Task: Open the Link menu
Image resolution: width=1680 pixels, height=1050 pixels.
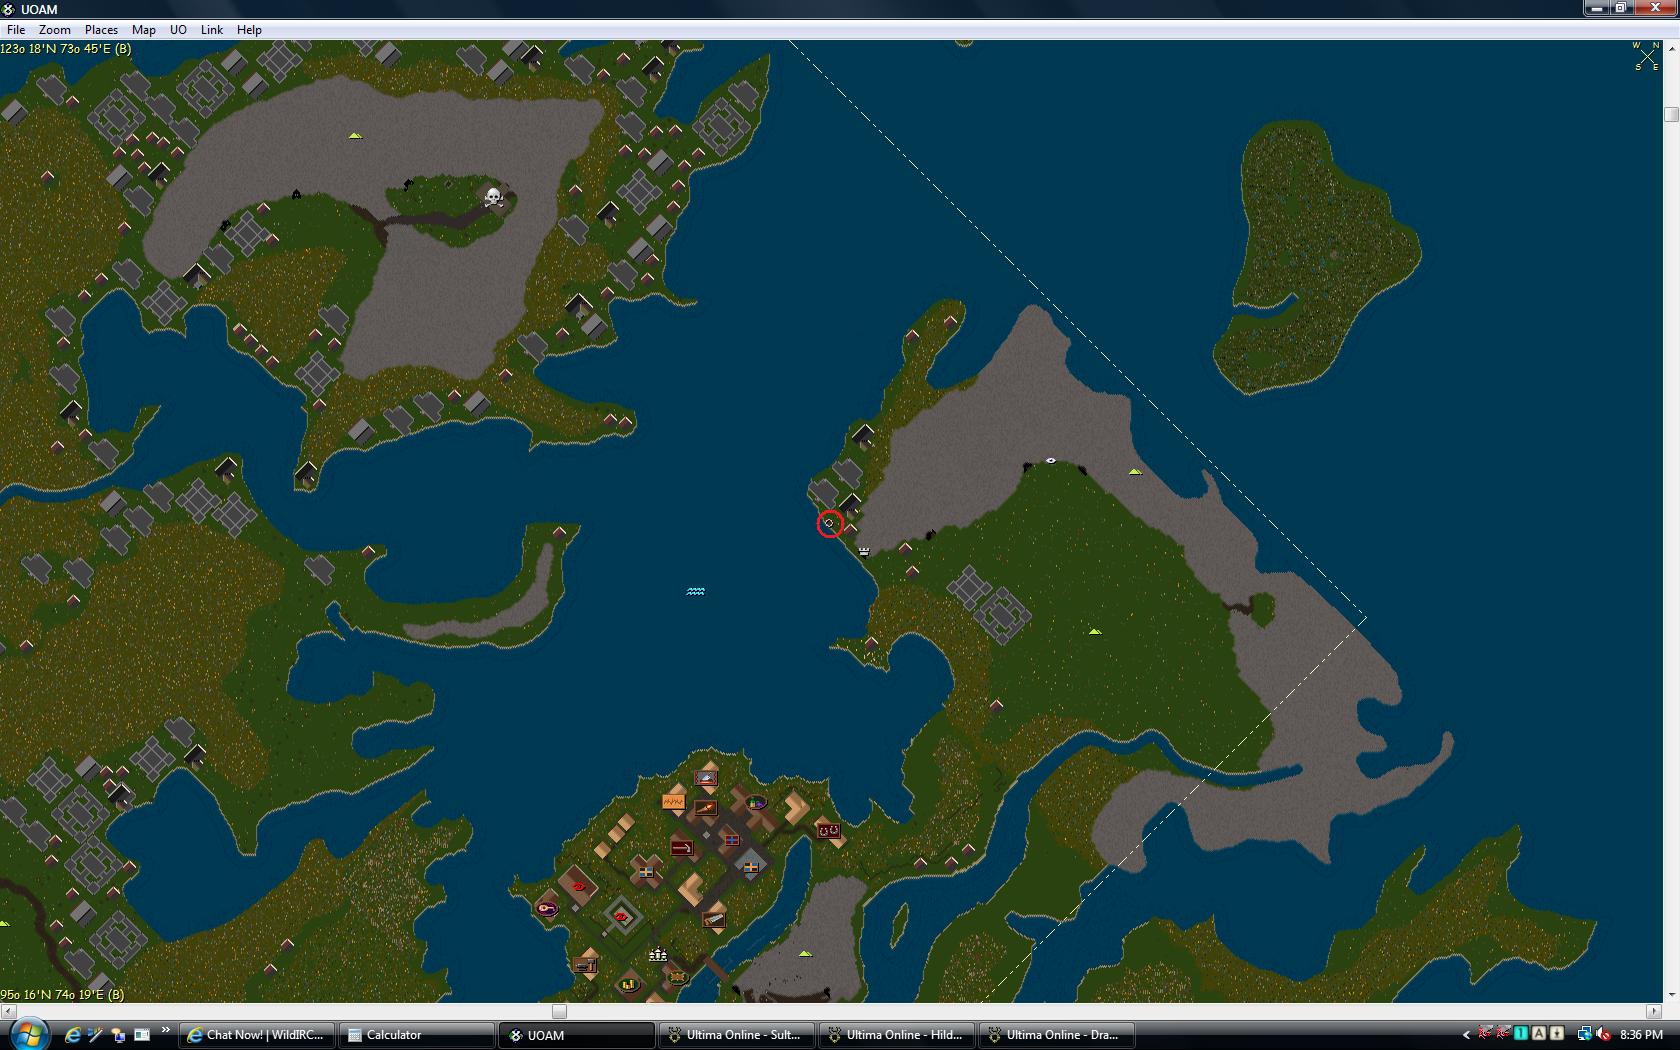Action: (x=211, y=30)
